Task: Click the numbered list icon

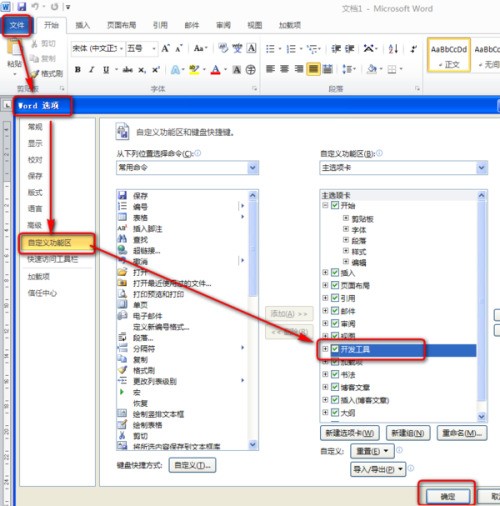Action: [x=291, y=49]
